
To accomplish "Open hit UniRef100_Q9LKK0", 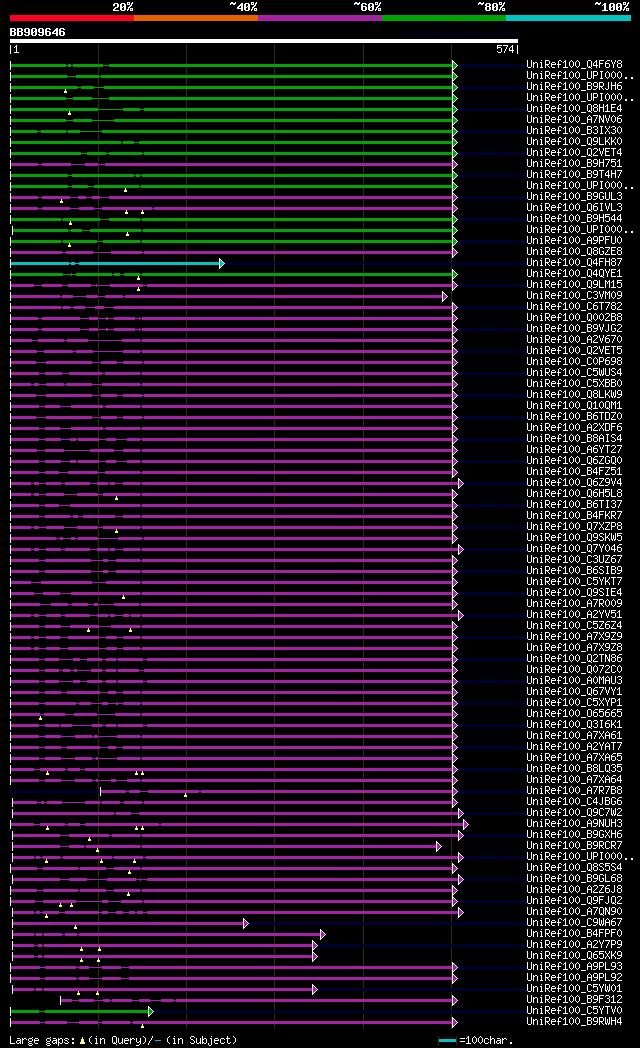I will pos(574,142).
